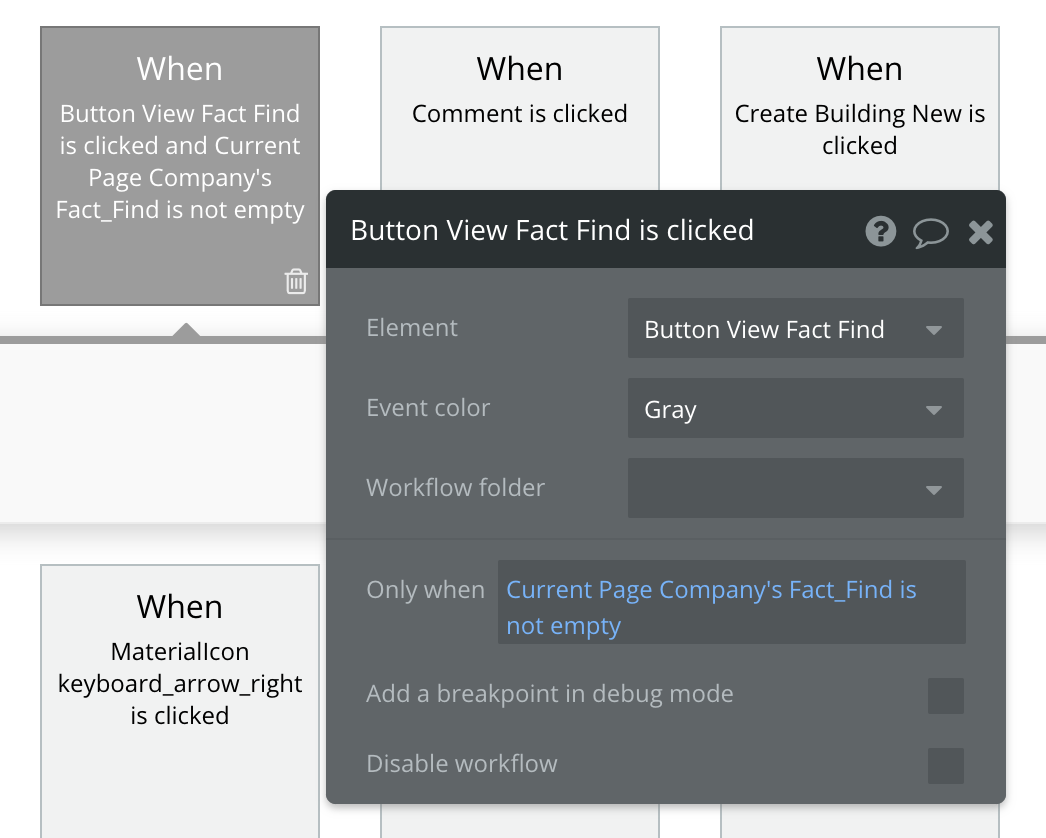Open the empty Workflow folder dropdown
The image size is (1046, 838).
[x=795, y=488]
